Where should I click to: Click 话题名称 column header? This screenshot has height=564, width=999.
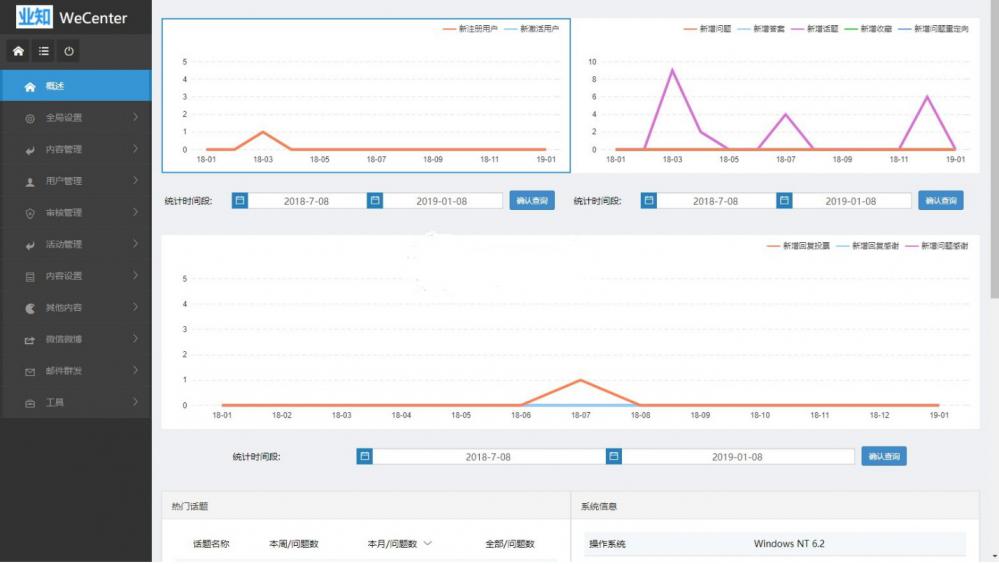coord(211,544)
